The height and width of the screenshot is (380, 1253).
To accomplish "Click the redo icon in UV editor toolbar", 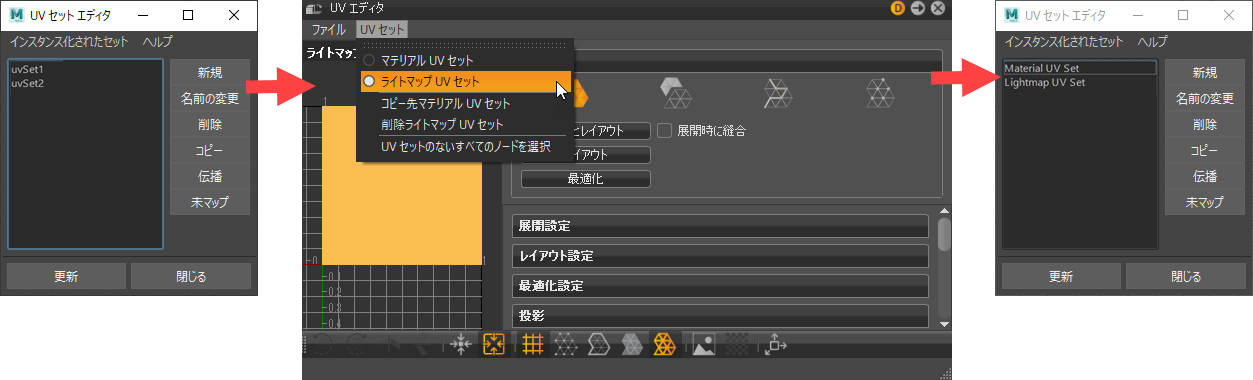I will coord(356,345).
